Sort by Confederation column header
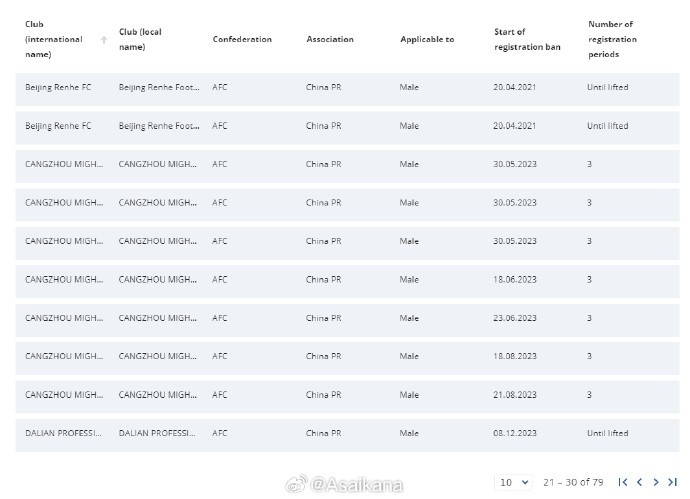 (242, 39)
